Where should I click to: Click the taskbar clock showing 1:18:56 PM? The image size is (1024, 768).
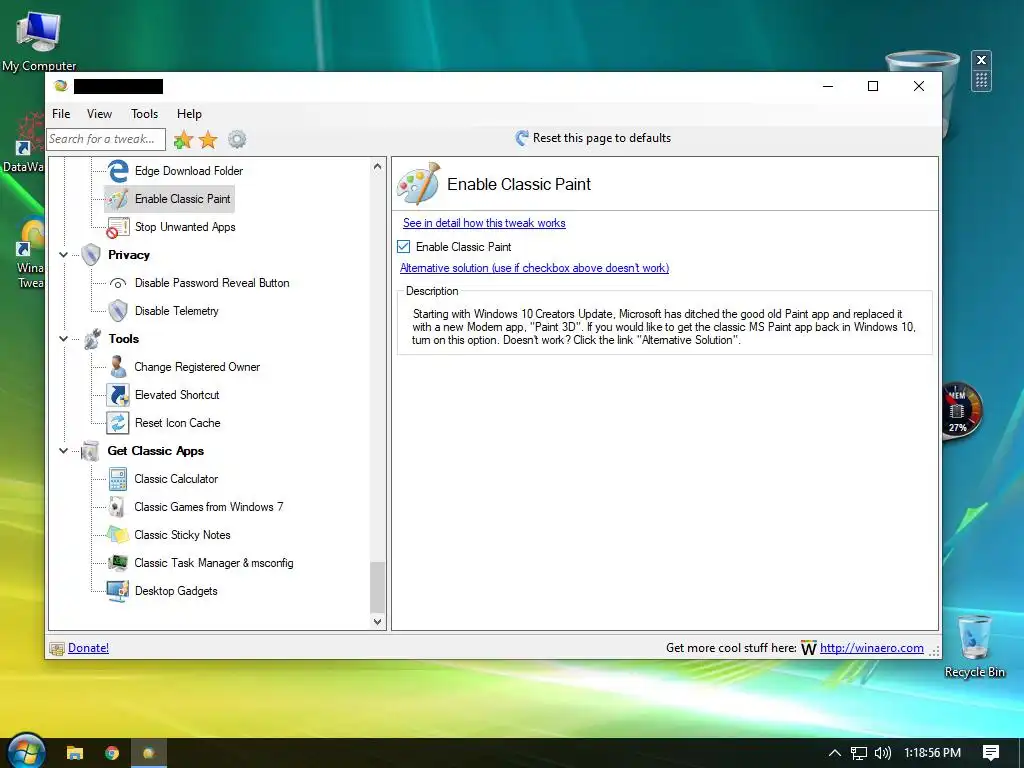[x=932, y=753]
